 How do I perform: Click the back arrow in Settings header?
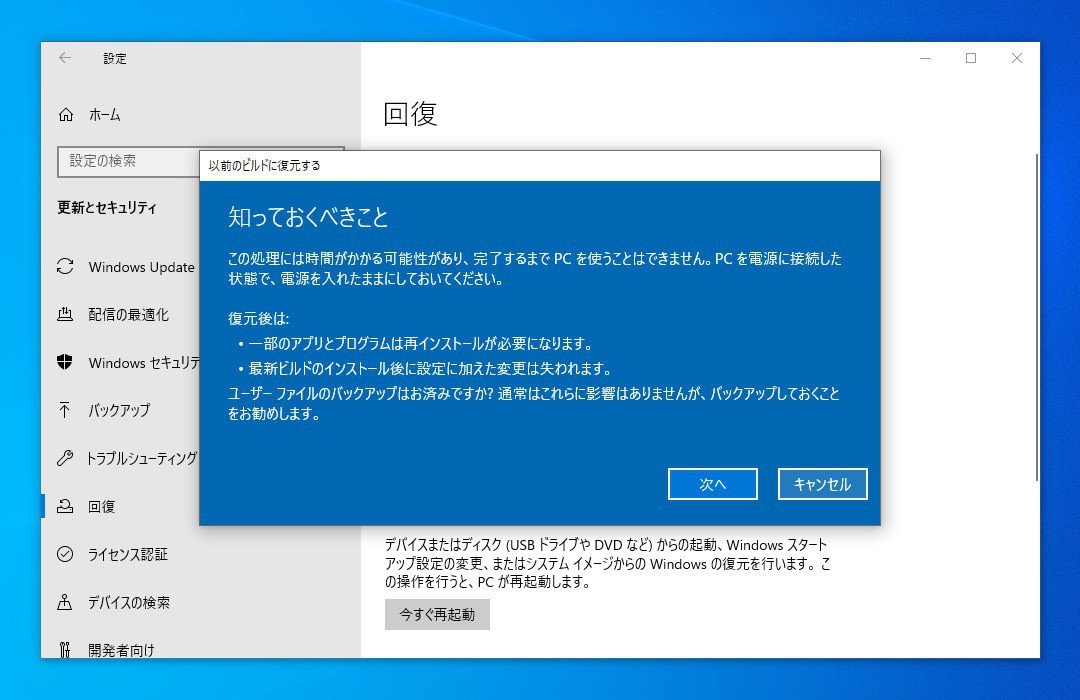[65, 58]
